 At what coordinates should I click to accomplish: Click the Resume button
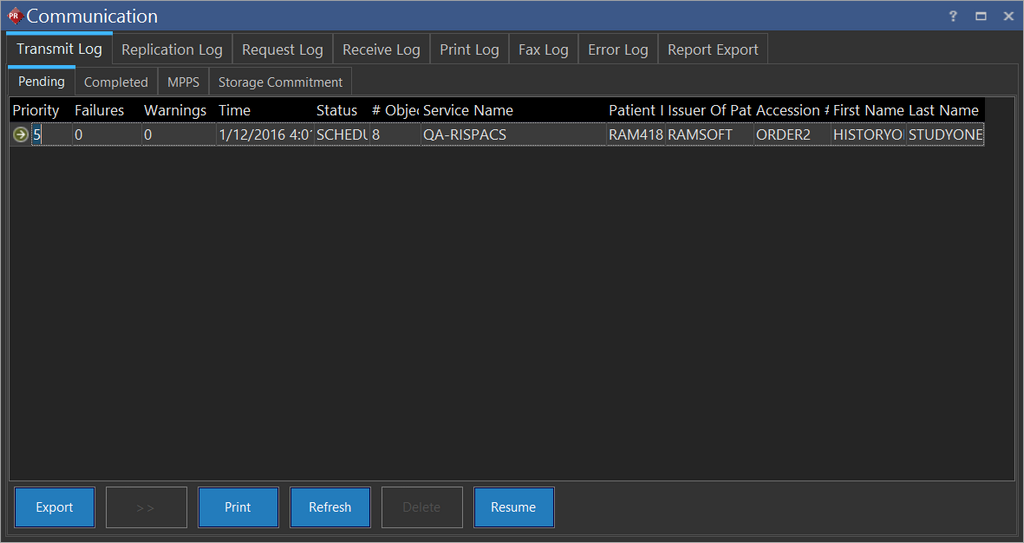(x=513, y=507)
